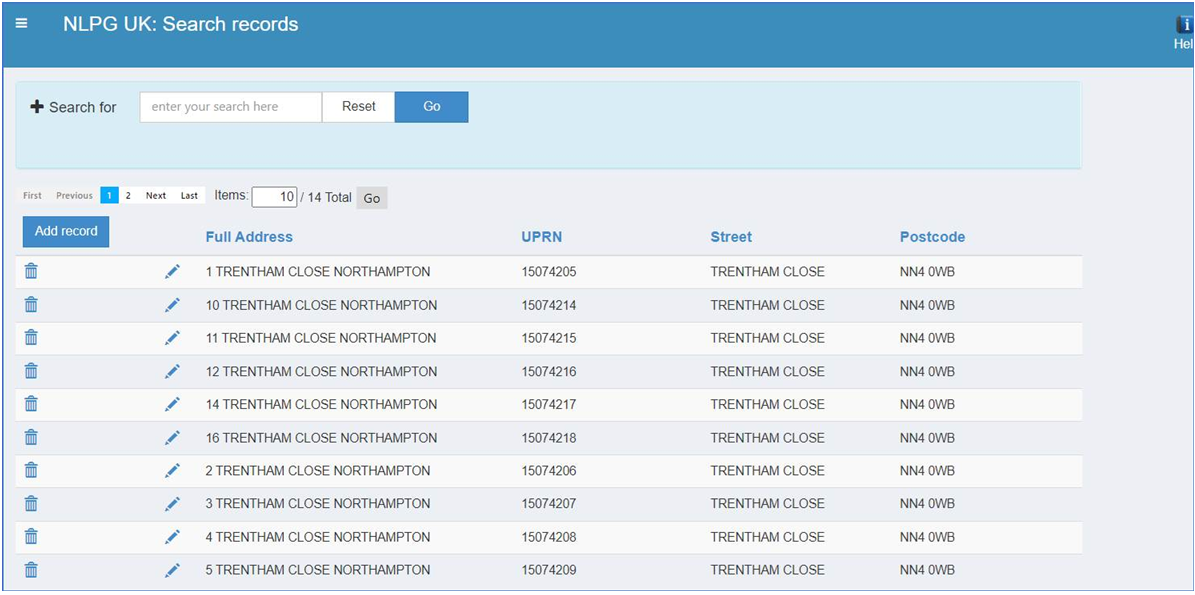Select page 2 in pagination

click(x=128, y=196)
